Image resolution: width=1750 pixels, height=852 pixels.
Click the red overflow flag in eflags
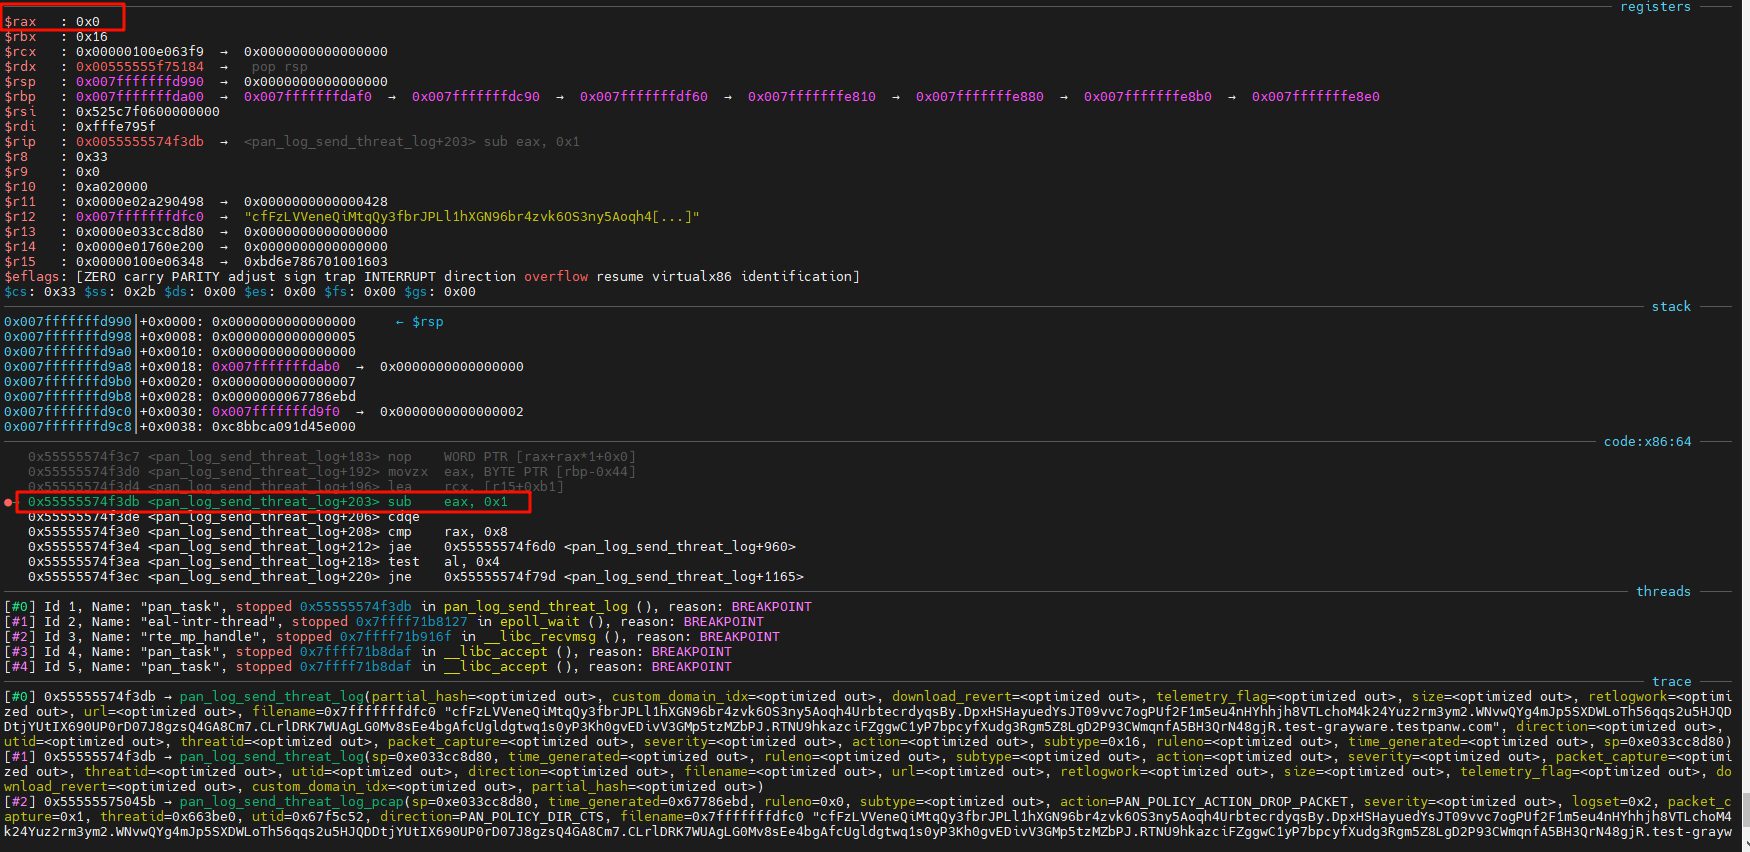pos(556,276)
